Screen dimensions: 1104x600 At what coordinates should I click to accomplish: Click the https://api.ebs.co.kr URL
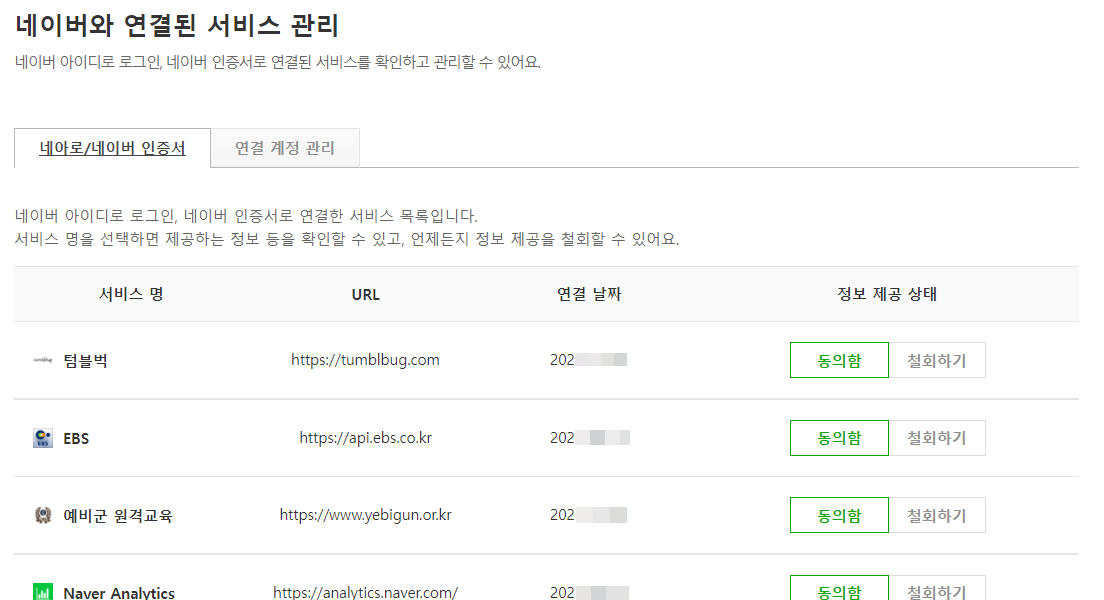(365, 437)
